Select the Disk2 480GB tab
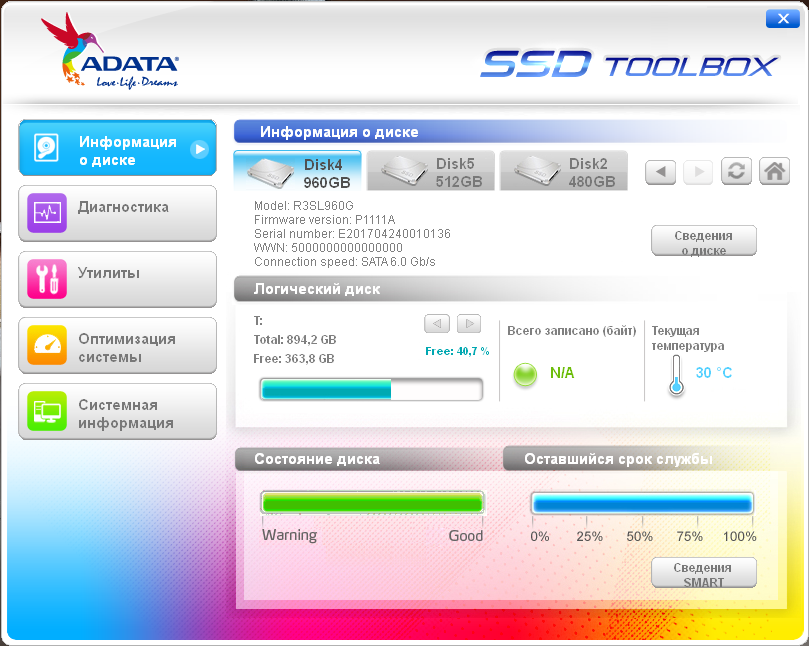The image size is (809, 646). 563,171
